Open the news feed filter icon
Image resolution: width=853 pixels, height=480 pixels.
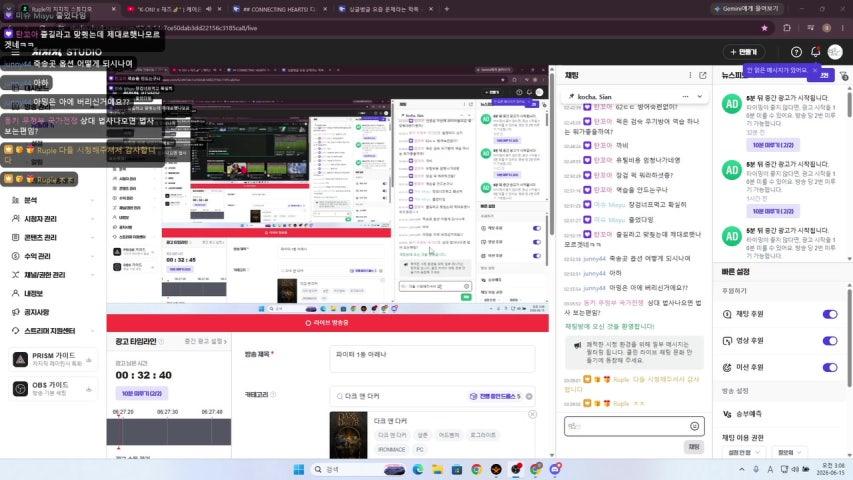(x=844, y=76)
